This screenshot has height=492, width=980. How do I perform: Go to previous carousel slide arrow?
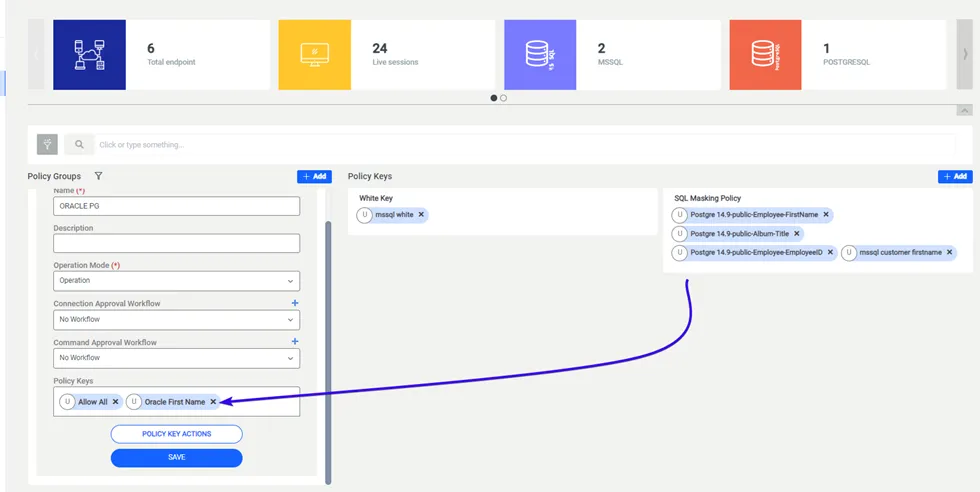click(x=36, y=54)
